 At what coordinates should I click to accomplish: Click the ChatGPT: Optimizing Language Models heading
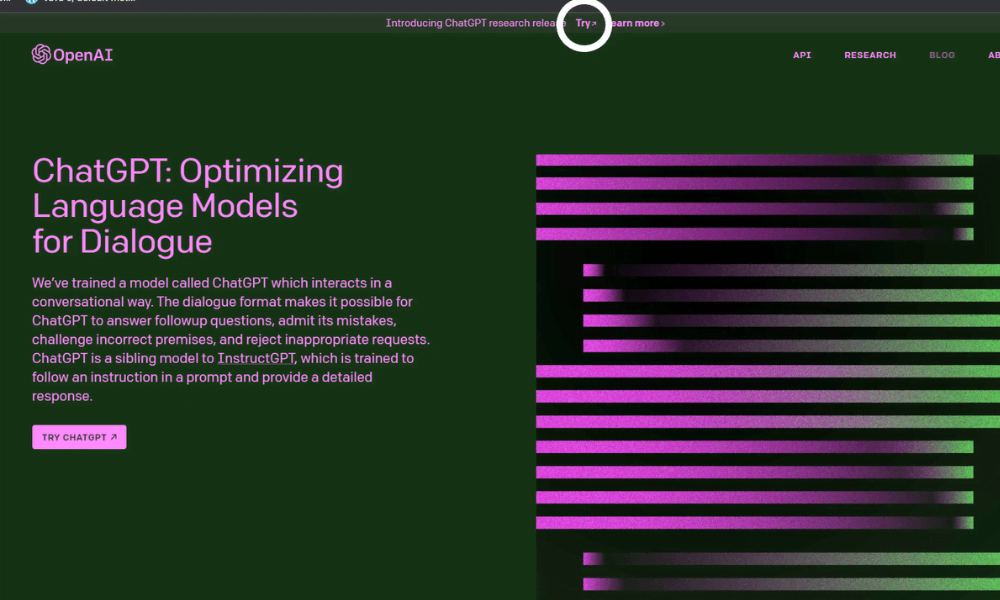[188, 205]
